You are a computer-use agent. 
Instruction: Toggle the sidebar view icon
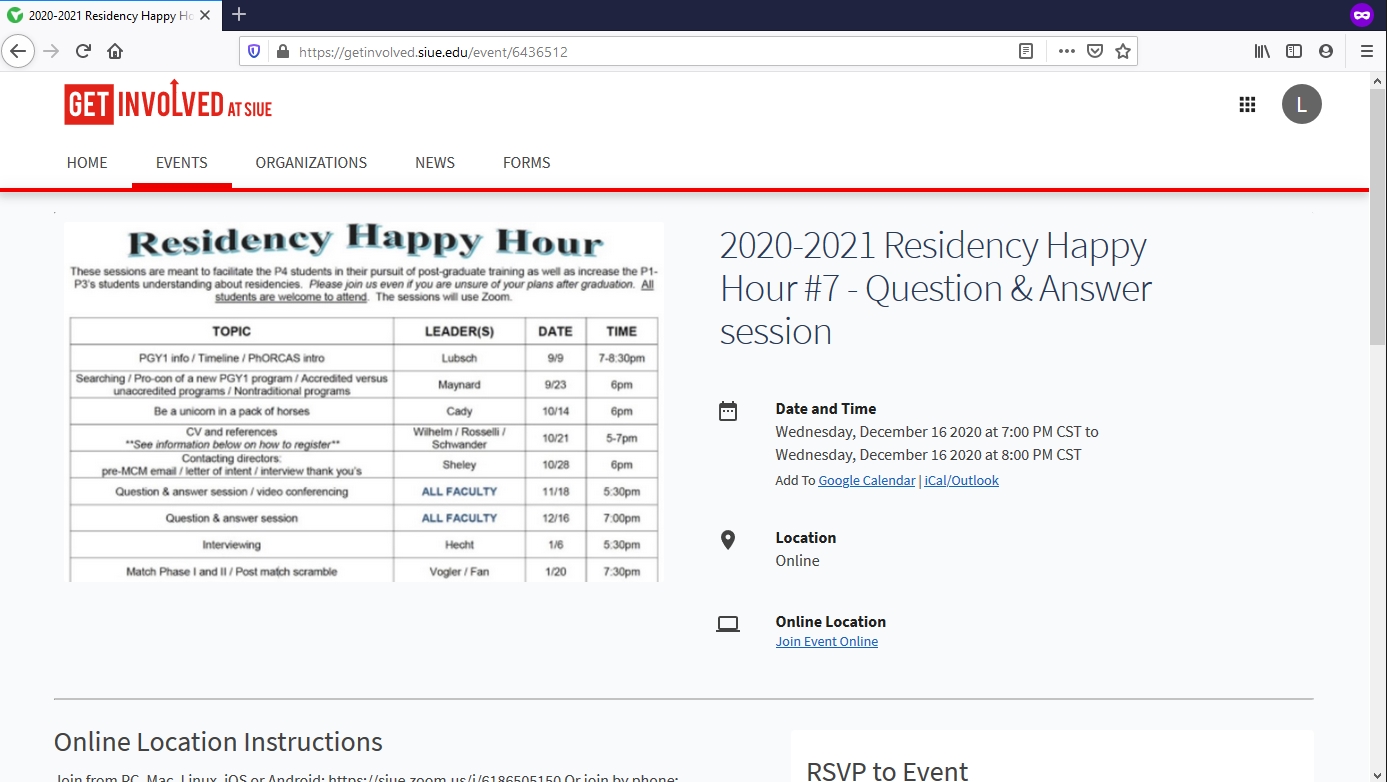pyautogui.click(x=1294, y=51)
